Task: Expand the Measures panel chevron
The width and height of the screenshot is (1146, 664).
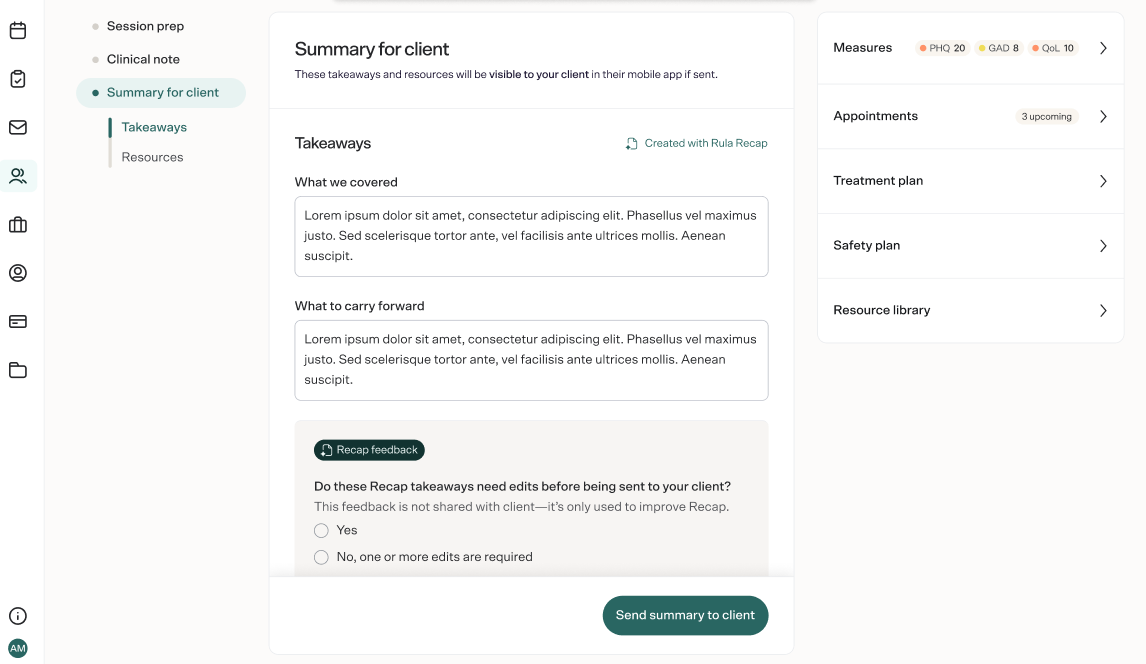Action: click(1103, 48)
